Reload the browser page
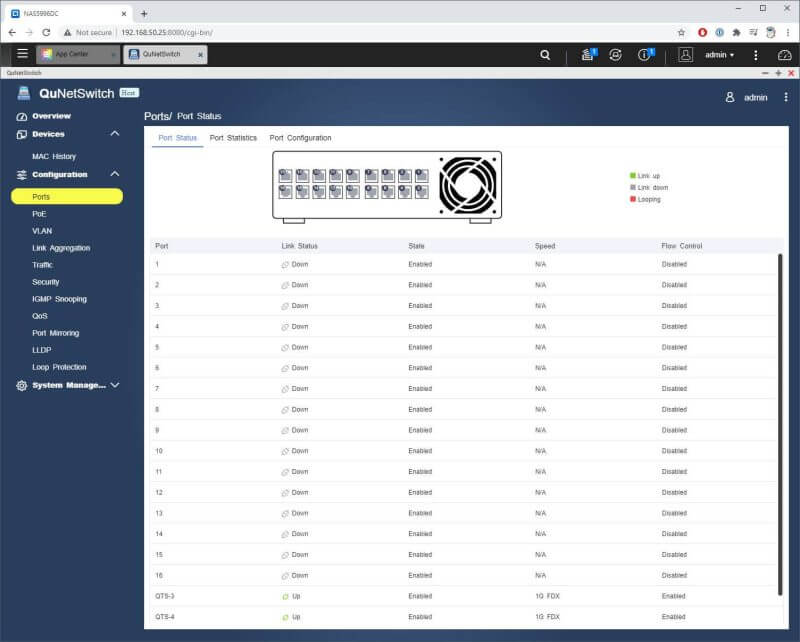 [x=46, y=32]
